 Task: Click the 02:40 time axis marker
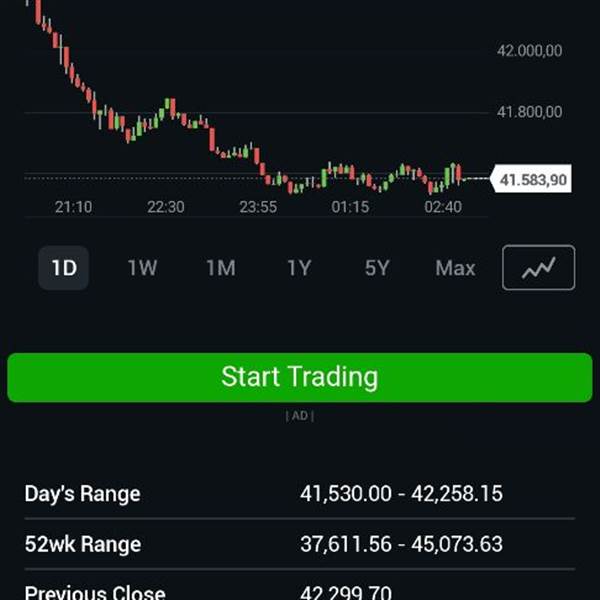(443, 207)
